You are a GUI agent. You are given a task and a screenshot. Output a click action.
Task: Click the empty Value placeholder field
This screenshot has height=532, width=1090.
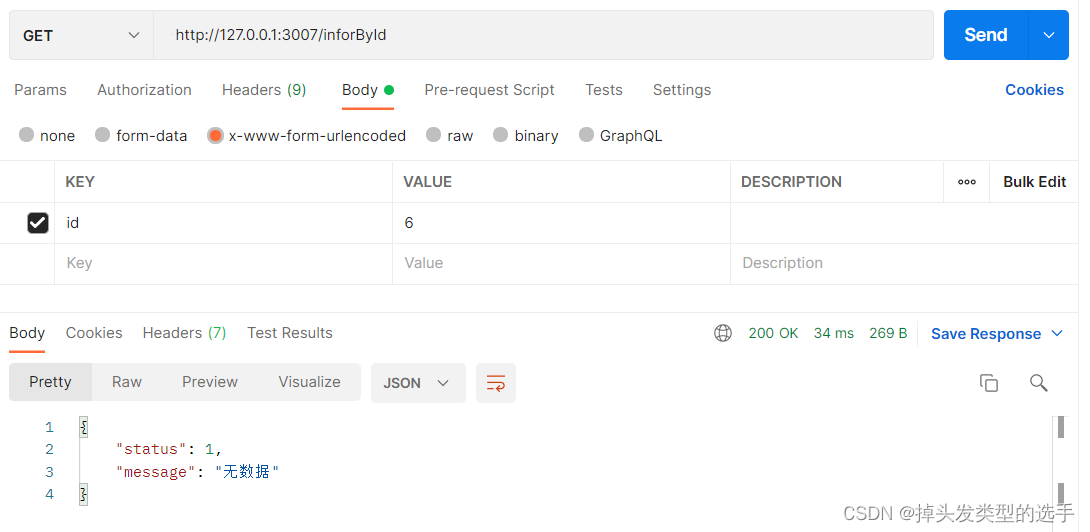[x=561, y=264]
